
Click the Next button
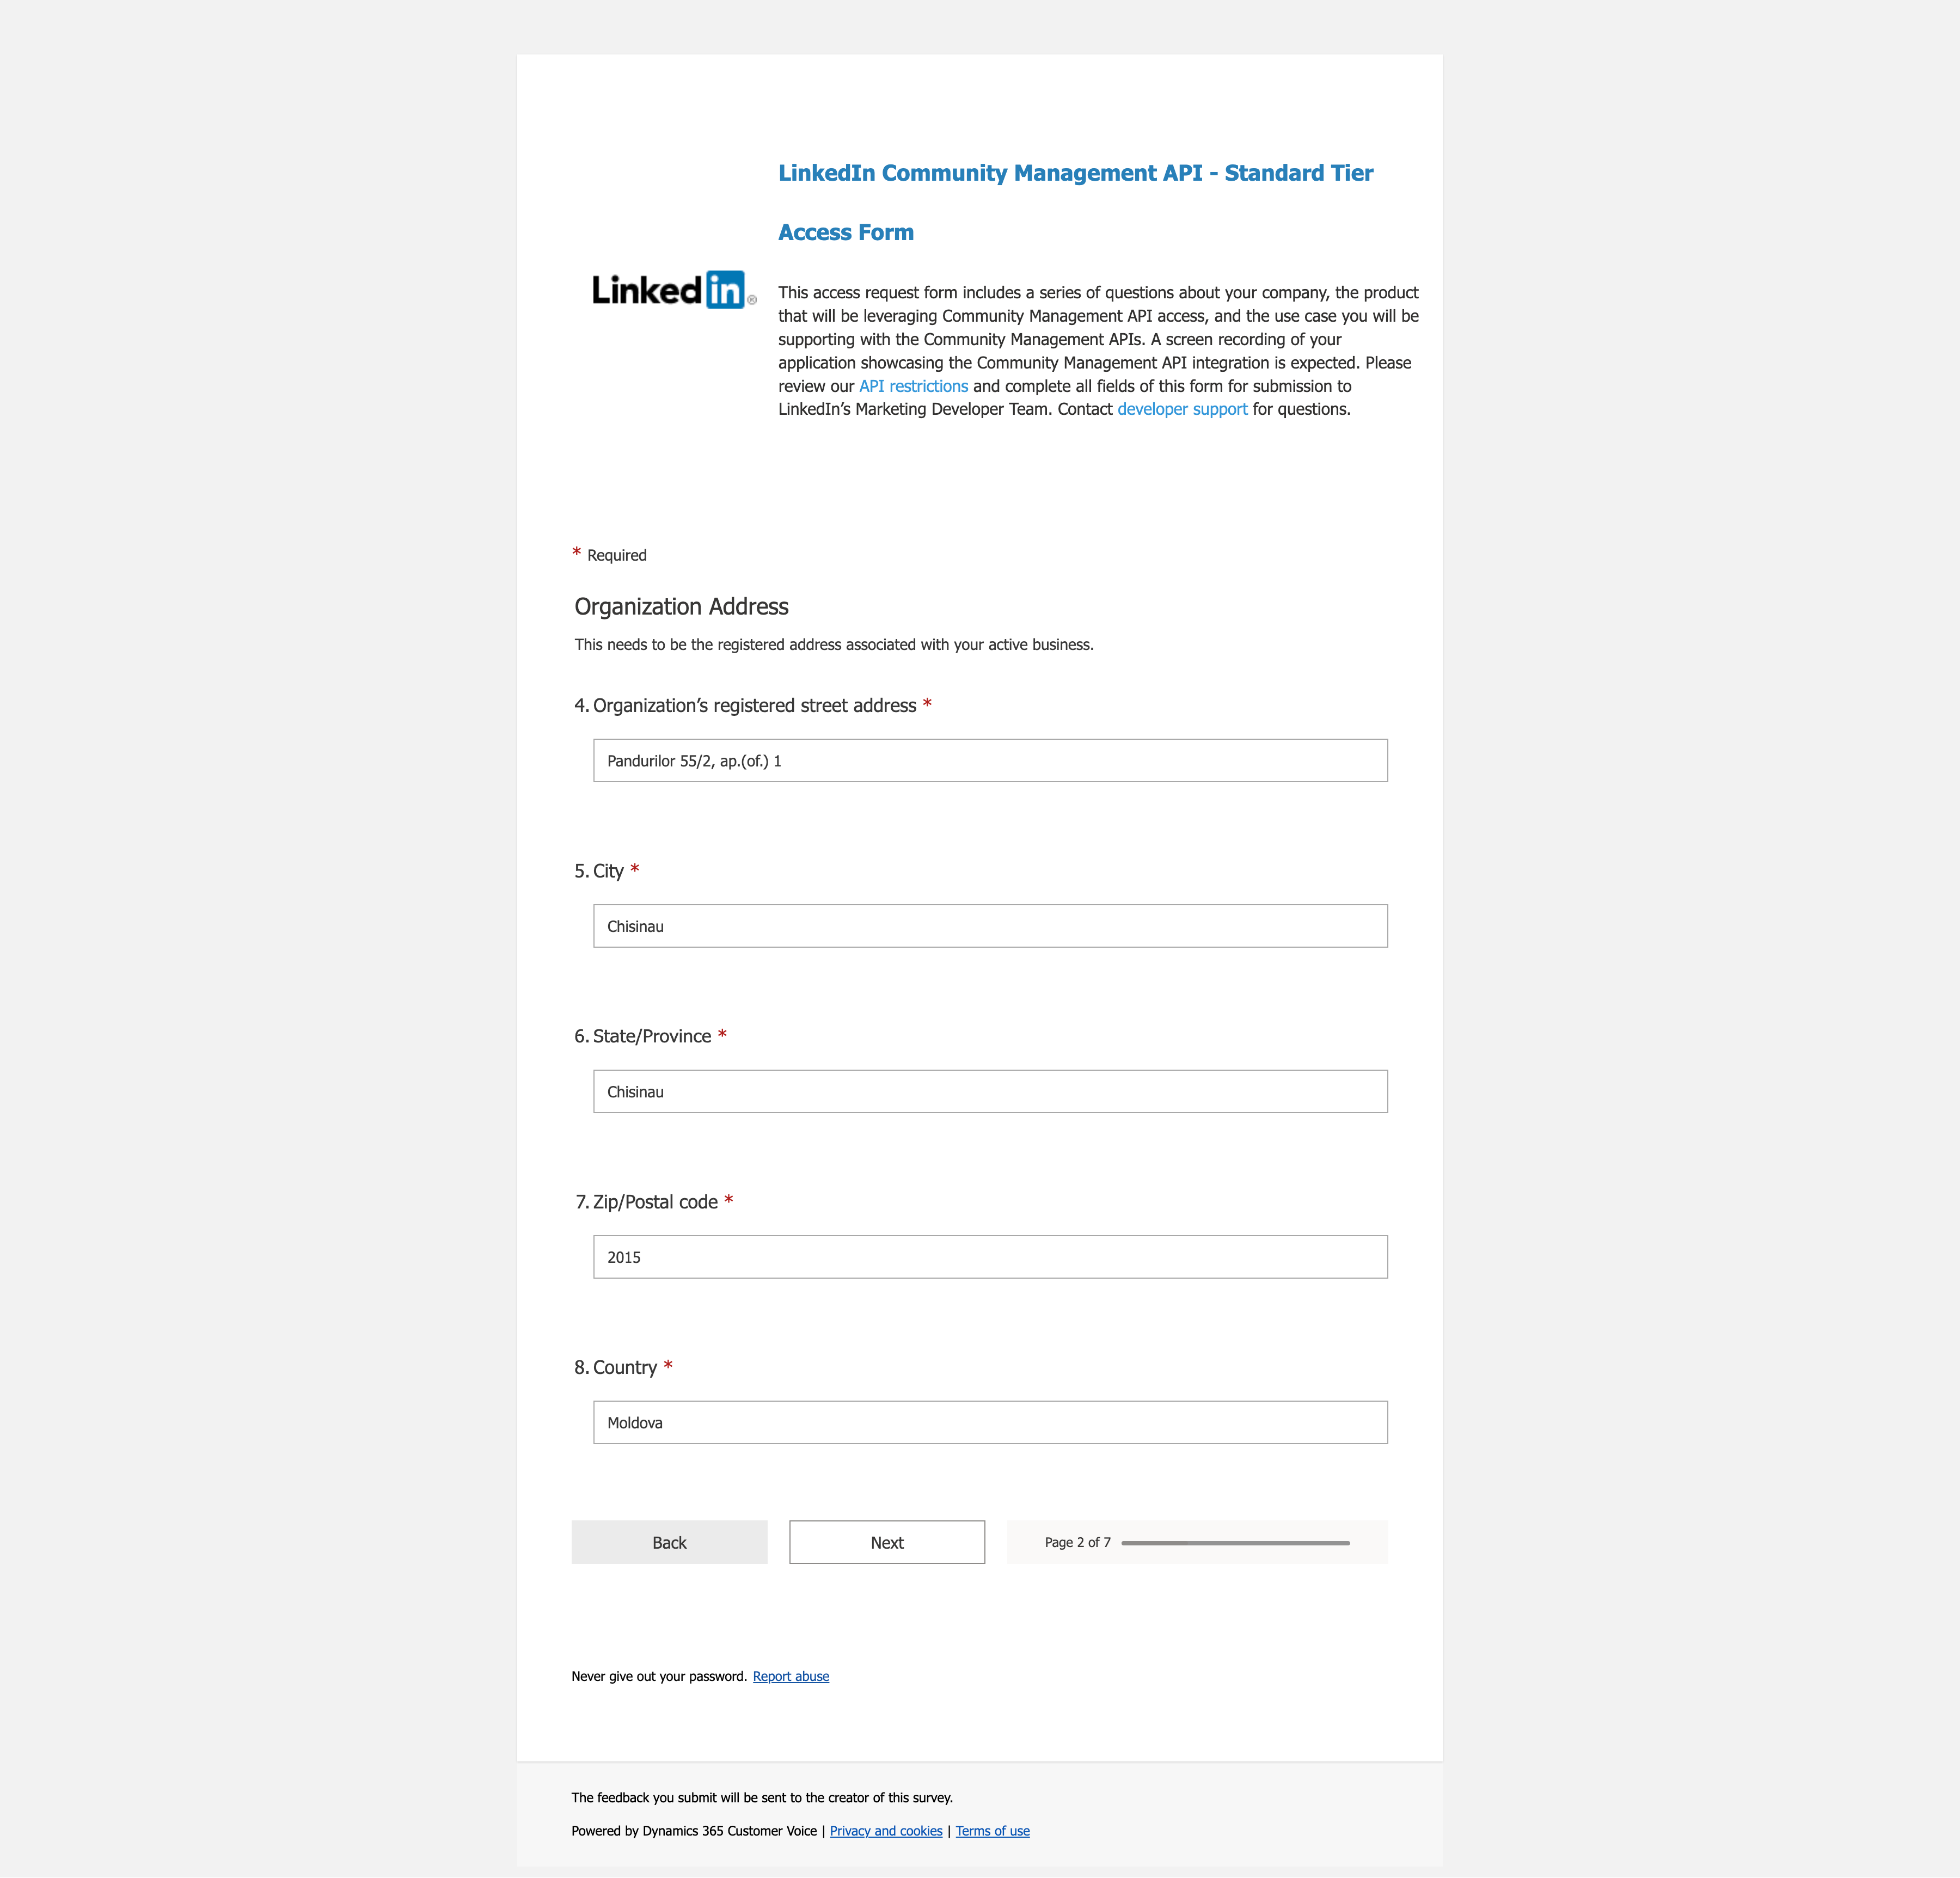pos(887,1542)
